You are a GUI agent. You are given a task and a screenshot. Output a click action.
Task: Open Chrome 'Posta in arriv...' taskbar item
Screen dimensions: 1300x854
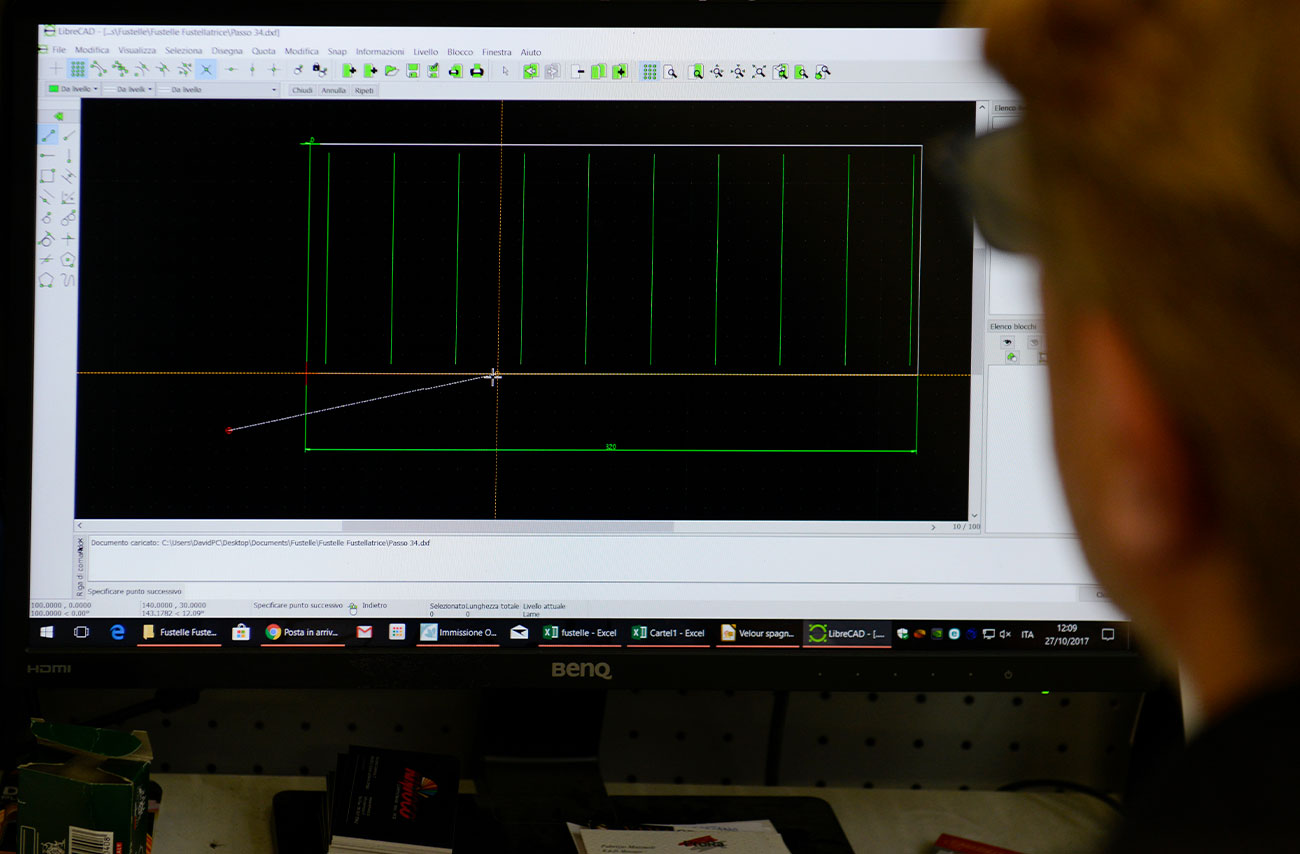[303, 633]
